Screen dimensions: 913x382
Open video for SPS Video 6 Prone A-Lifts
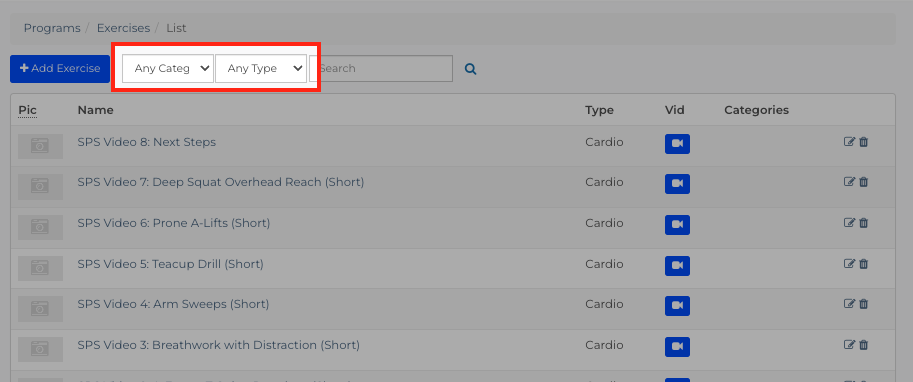pos(677,225)
